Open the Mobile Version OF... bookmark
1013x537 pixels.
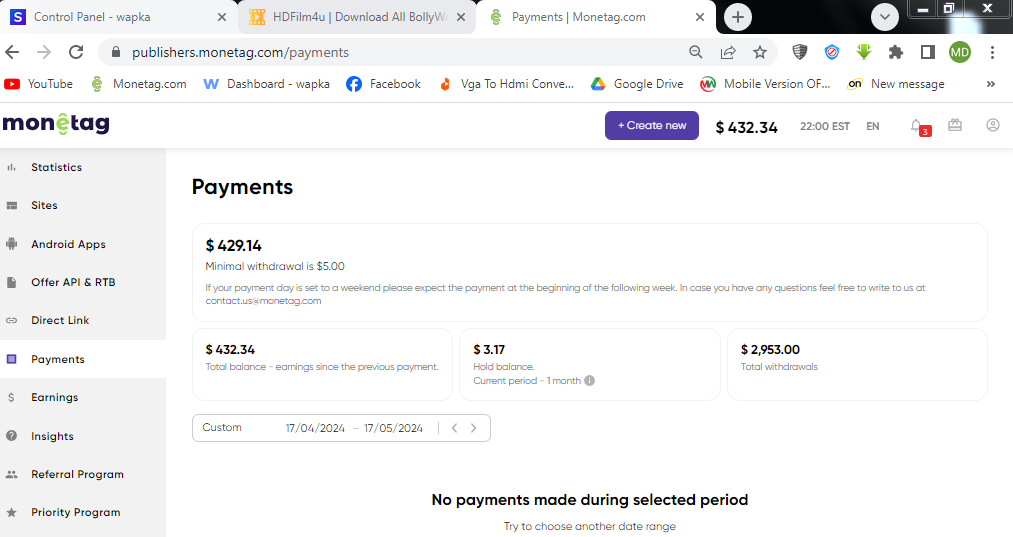point(766,84)
